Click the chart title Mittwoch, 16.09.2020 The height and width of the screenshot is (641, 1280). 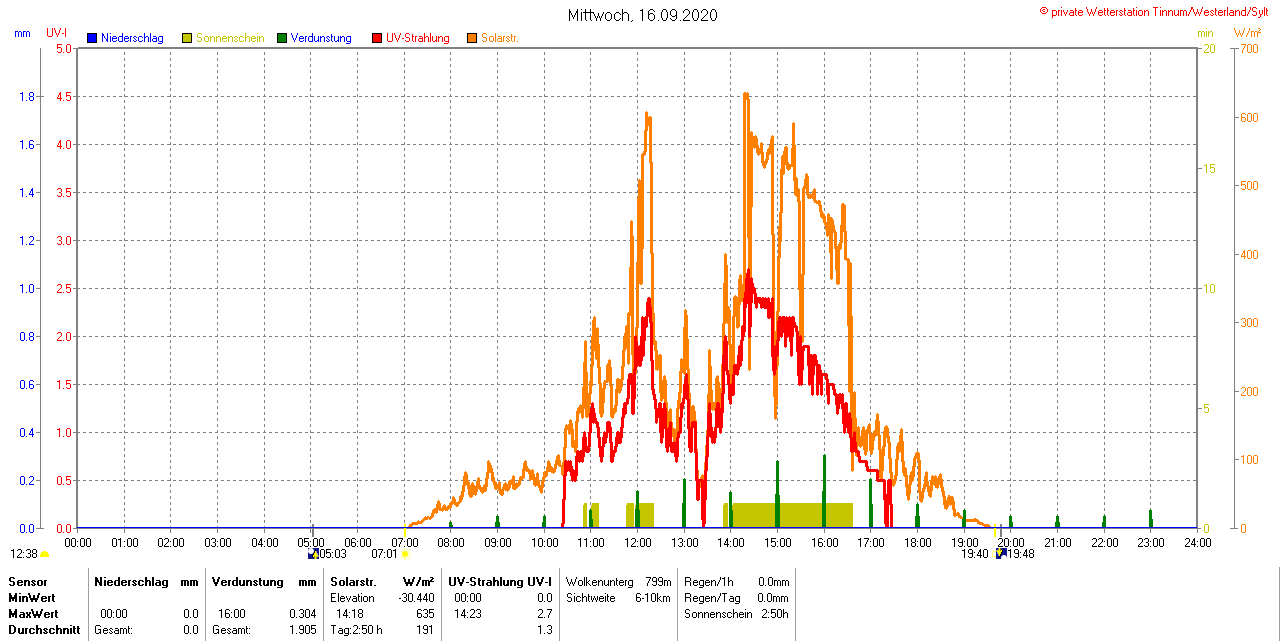click(642, 16)
